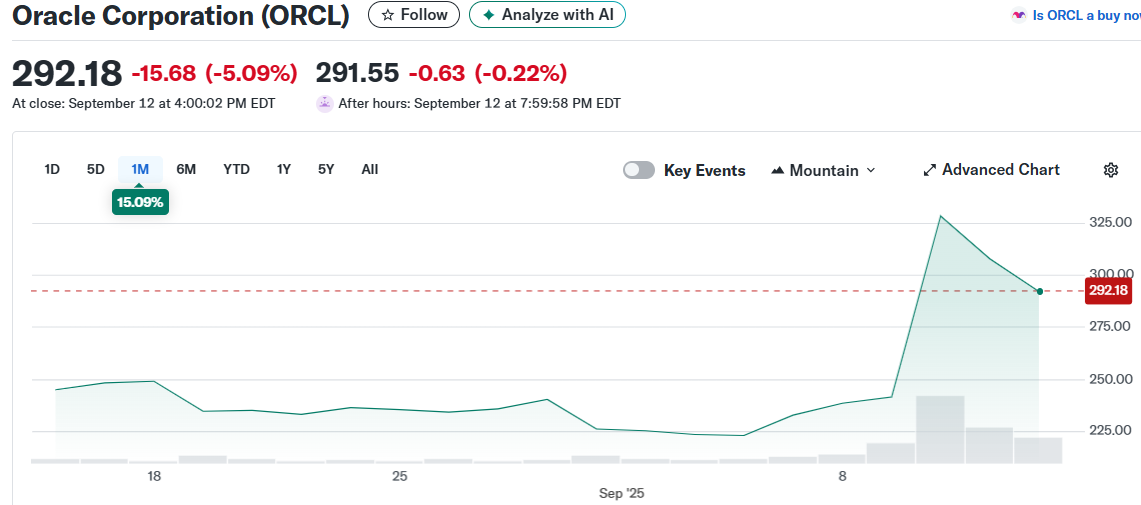Click the 250.00 axis label
The height and width of the screenshot is (505, 1141).
click(x=1110, y=379)
